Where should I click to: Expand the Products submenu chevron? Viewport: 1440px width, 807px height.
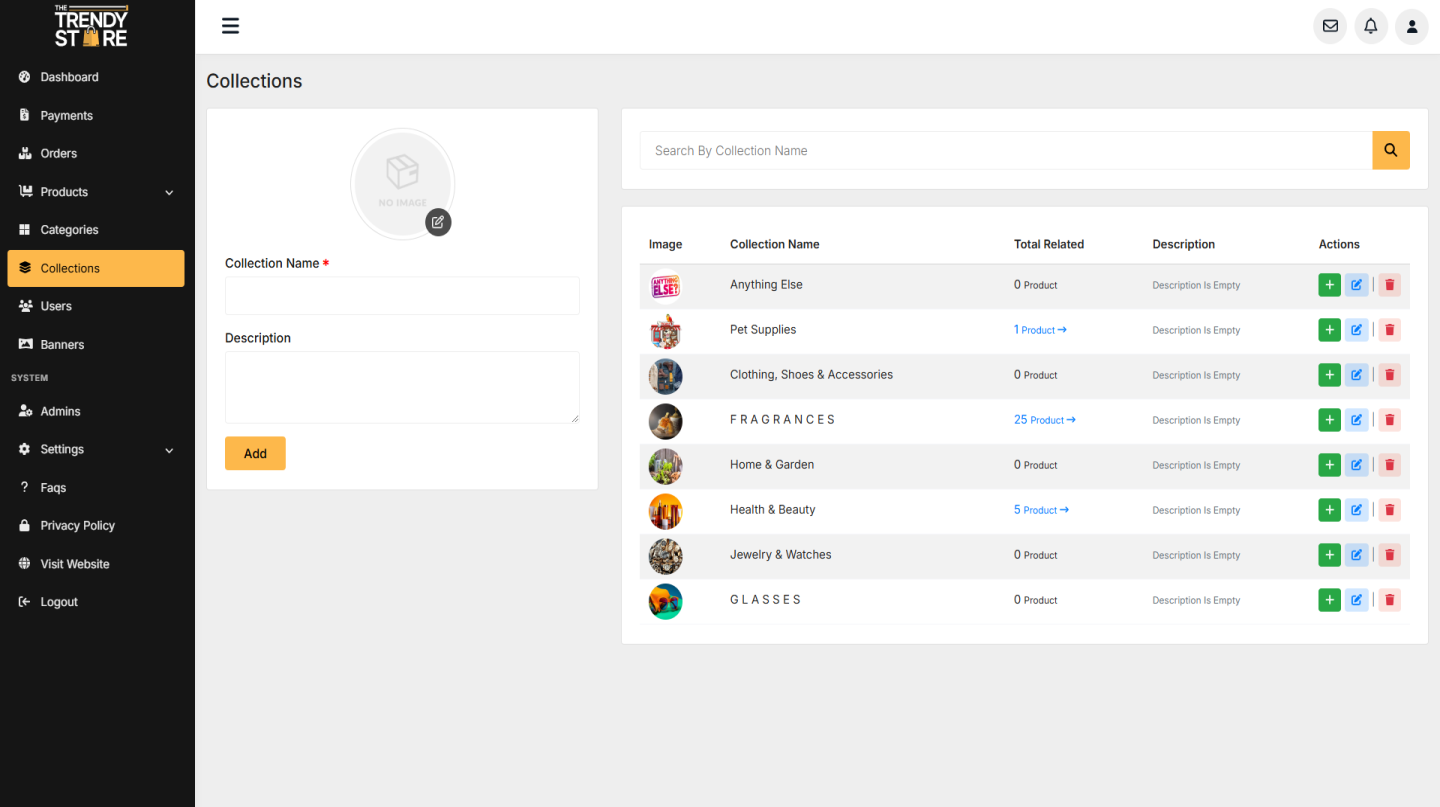point(169,192)
